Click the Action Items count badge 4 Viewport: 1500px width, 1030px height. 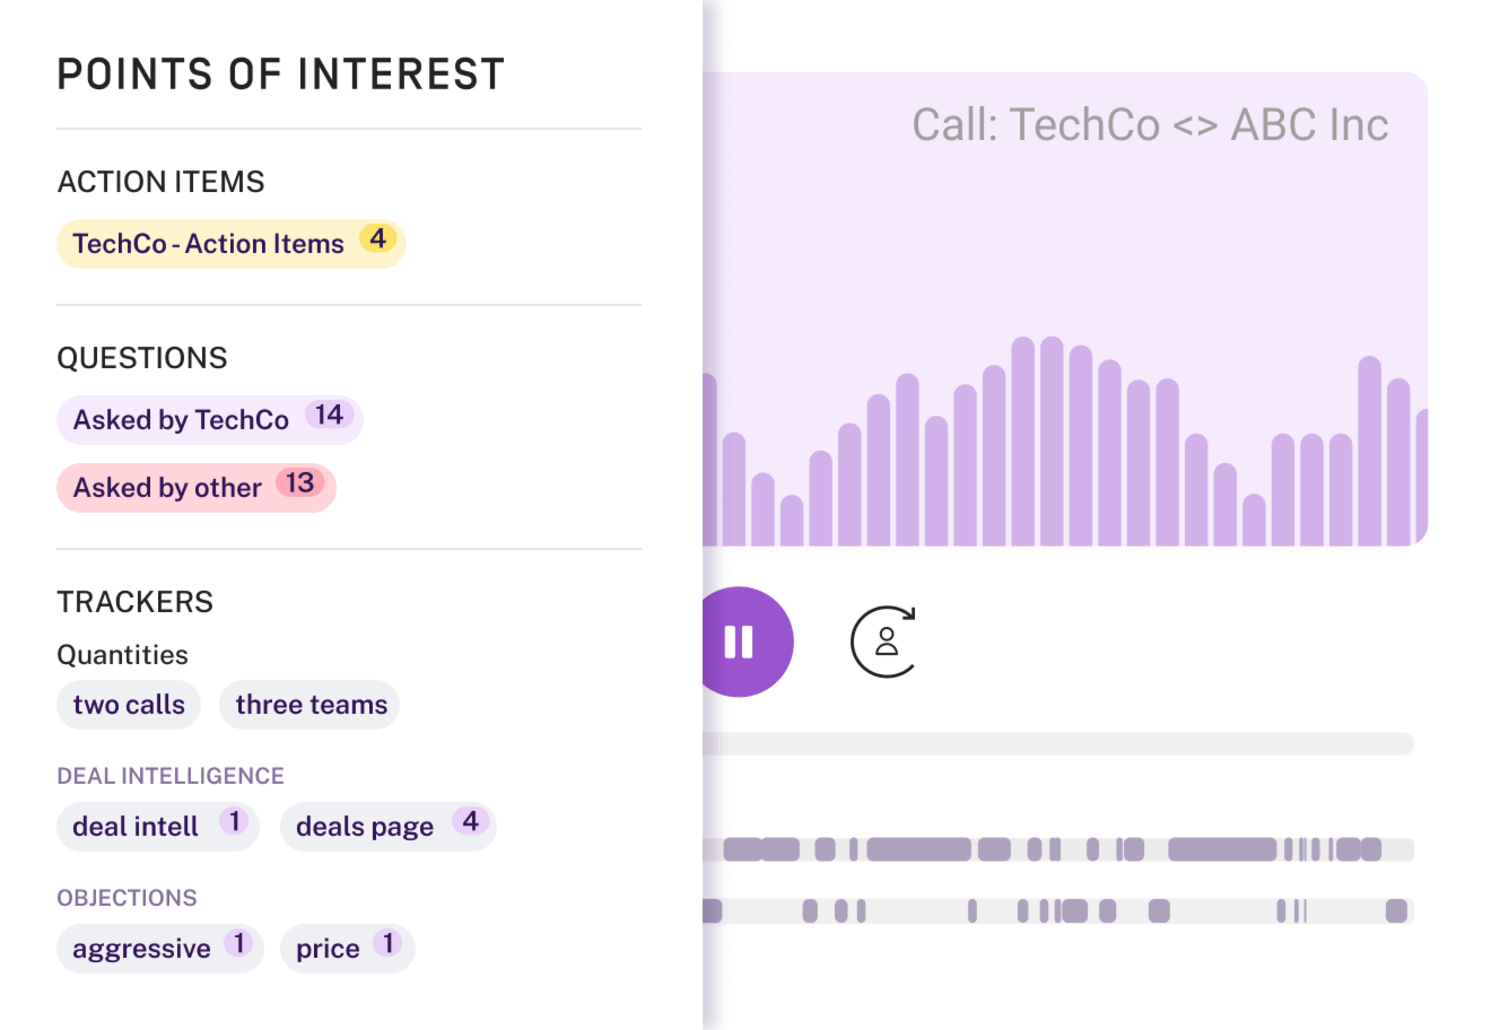(x=378, y=239)
